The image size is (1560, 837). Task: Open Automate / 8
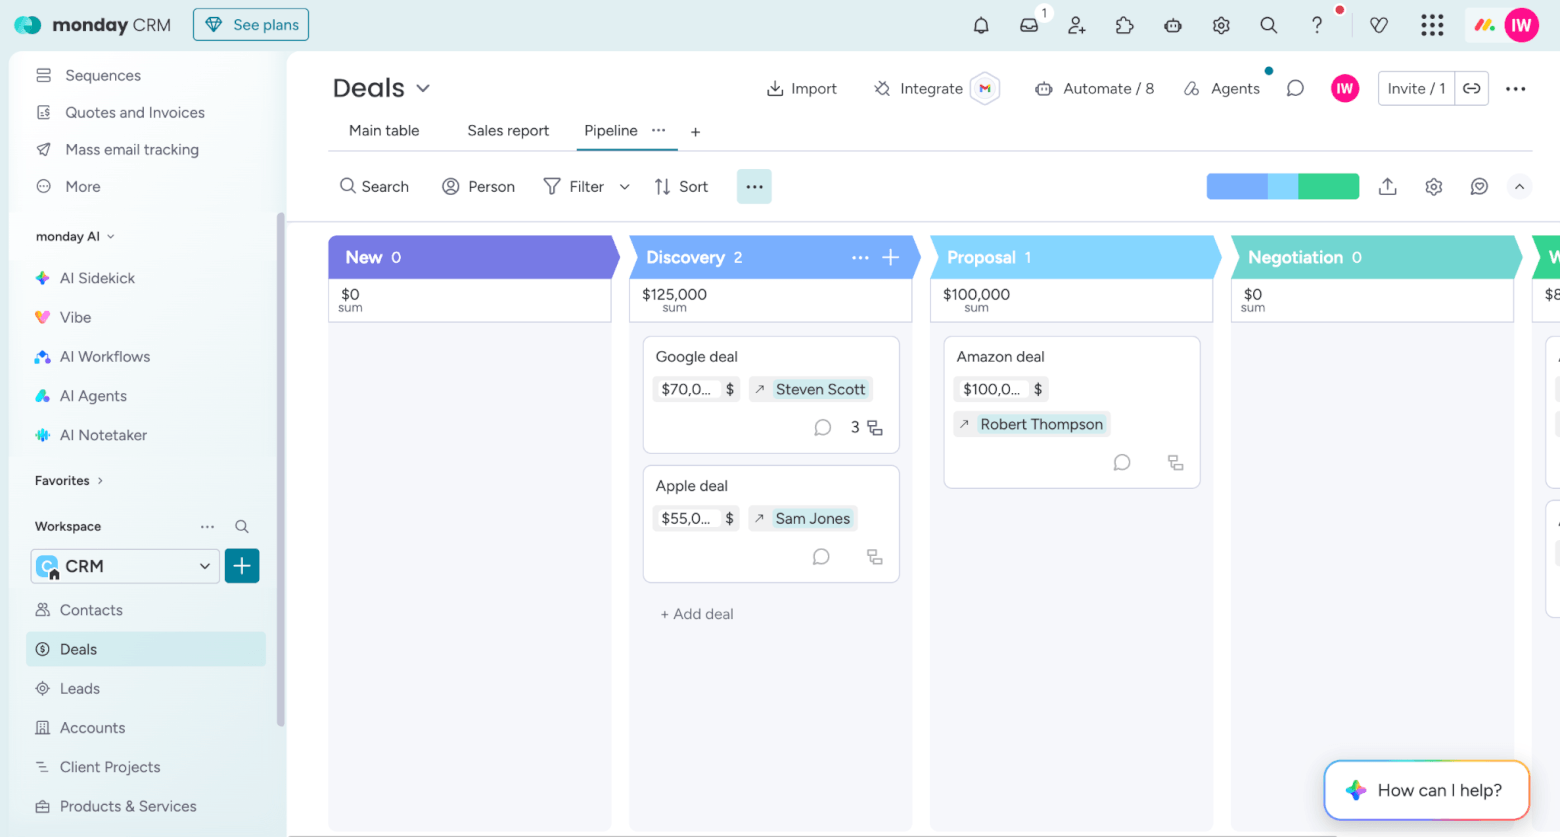point(1095,88)
